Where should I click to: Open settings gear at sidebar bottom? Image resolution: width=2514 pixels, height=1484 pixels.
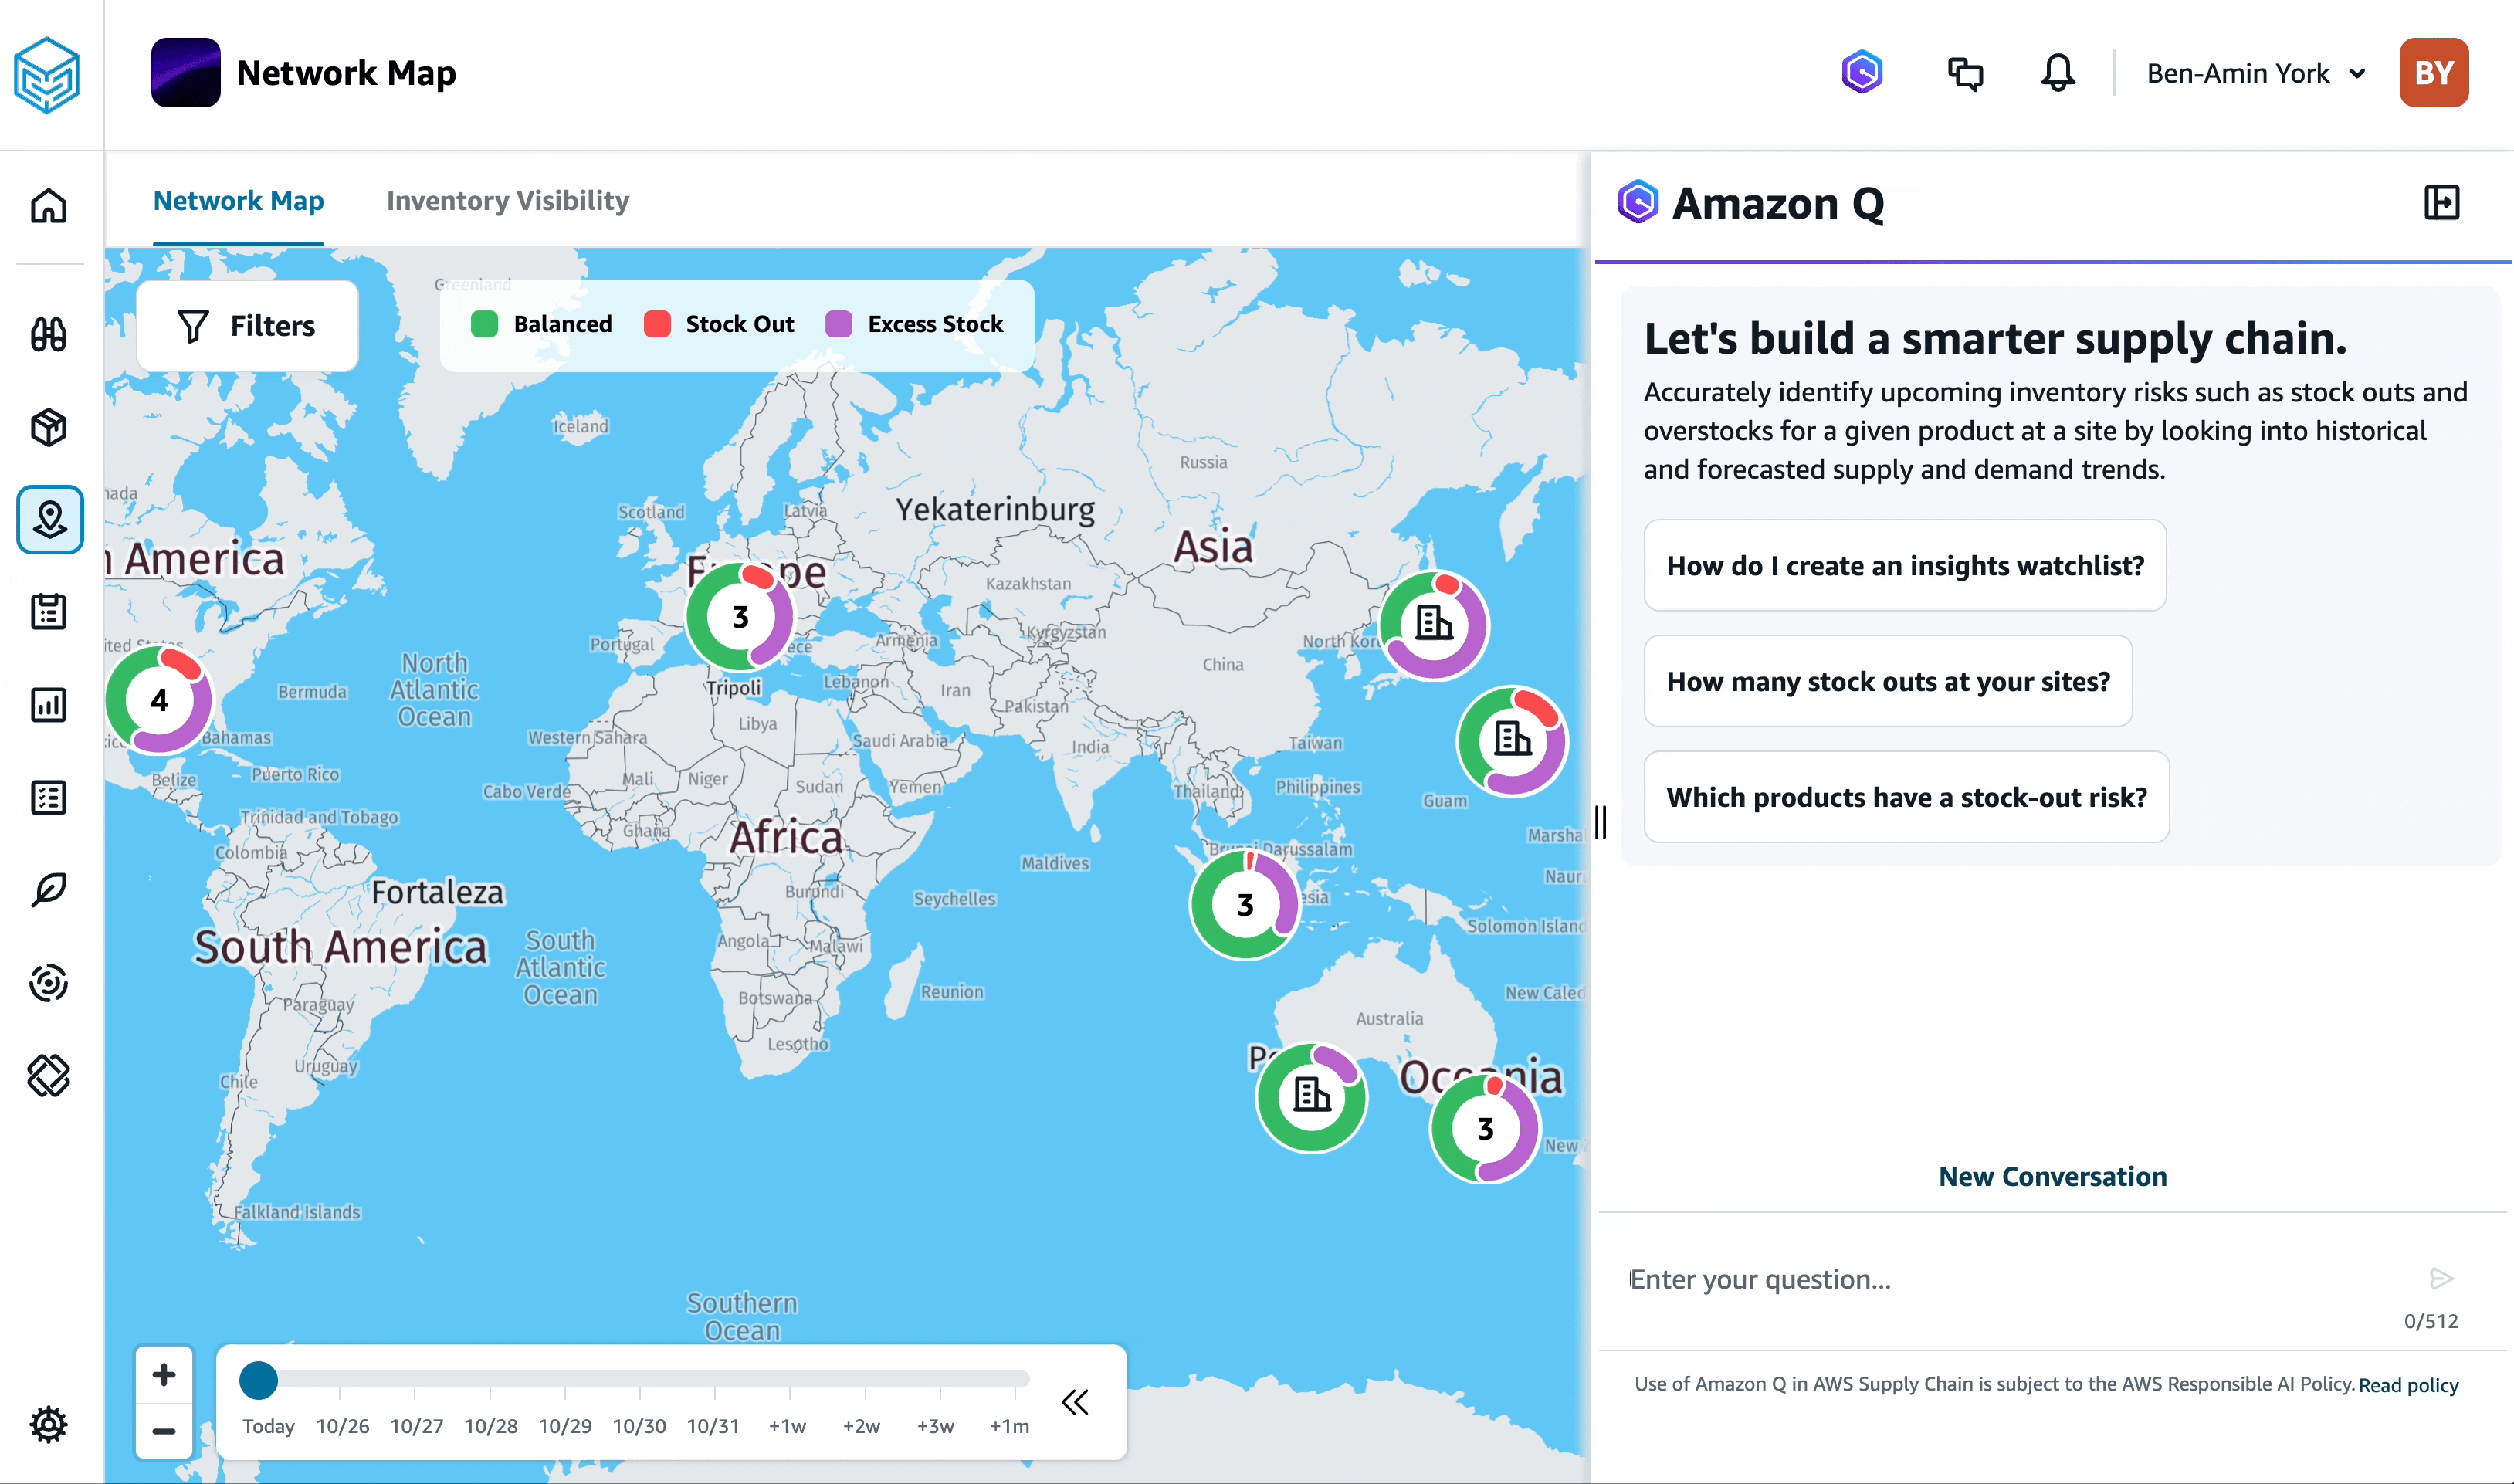48,1423
